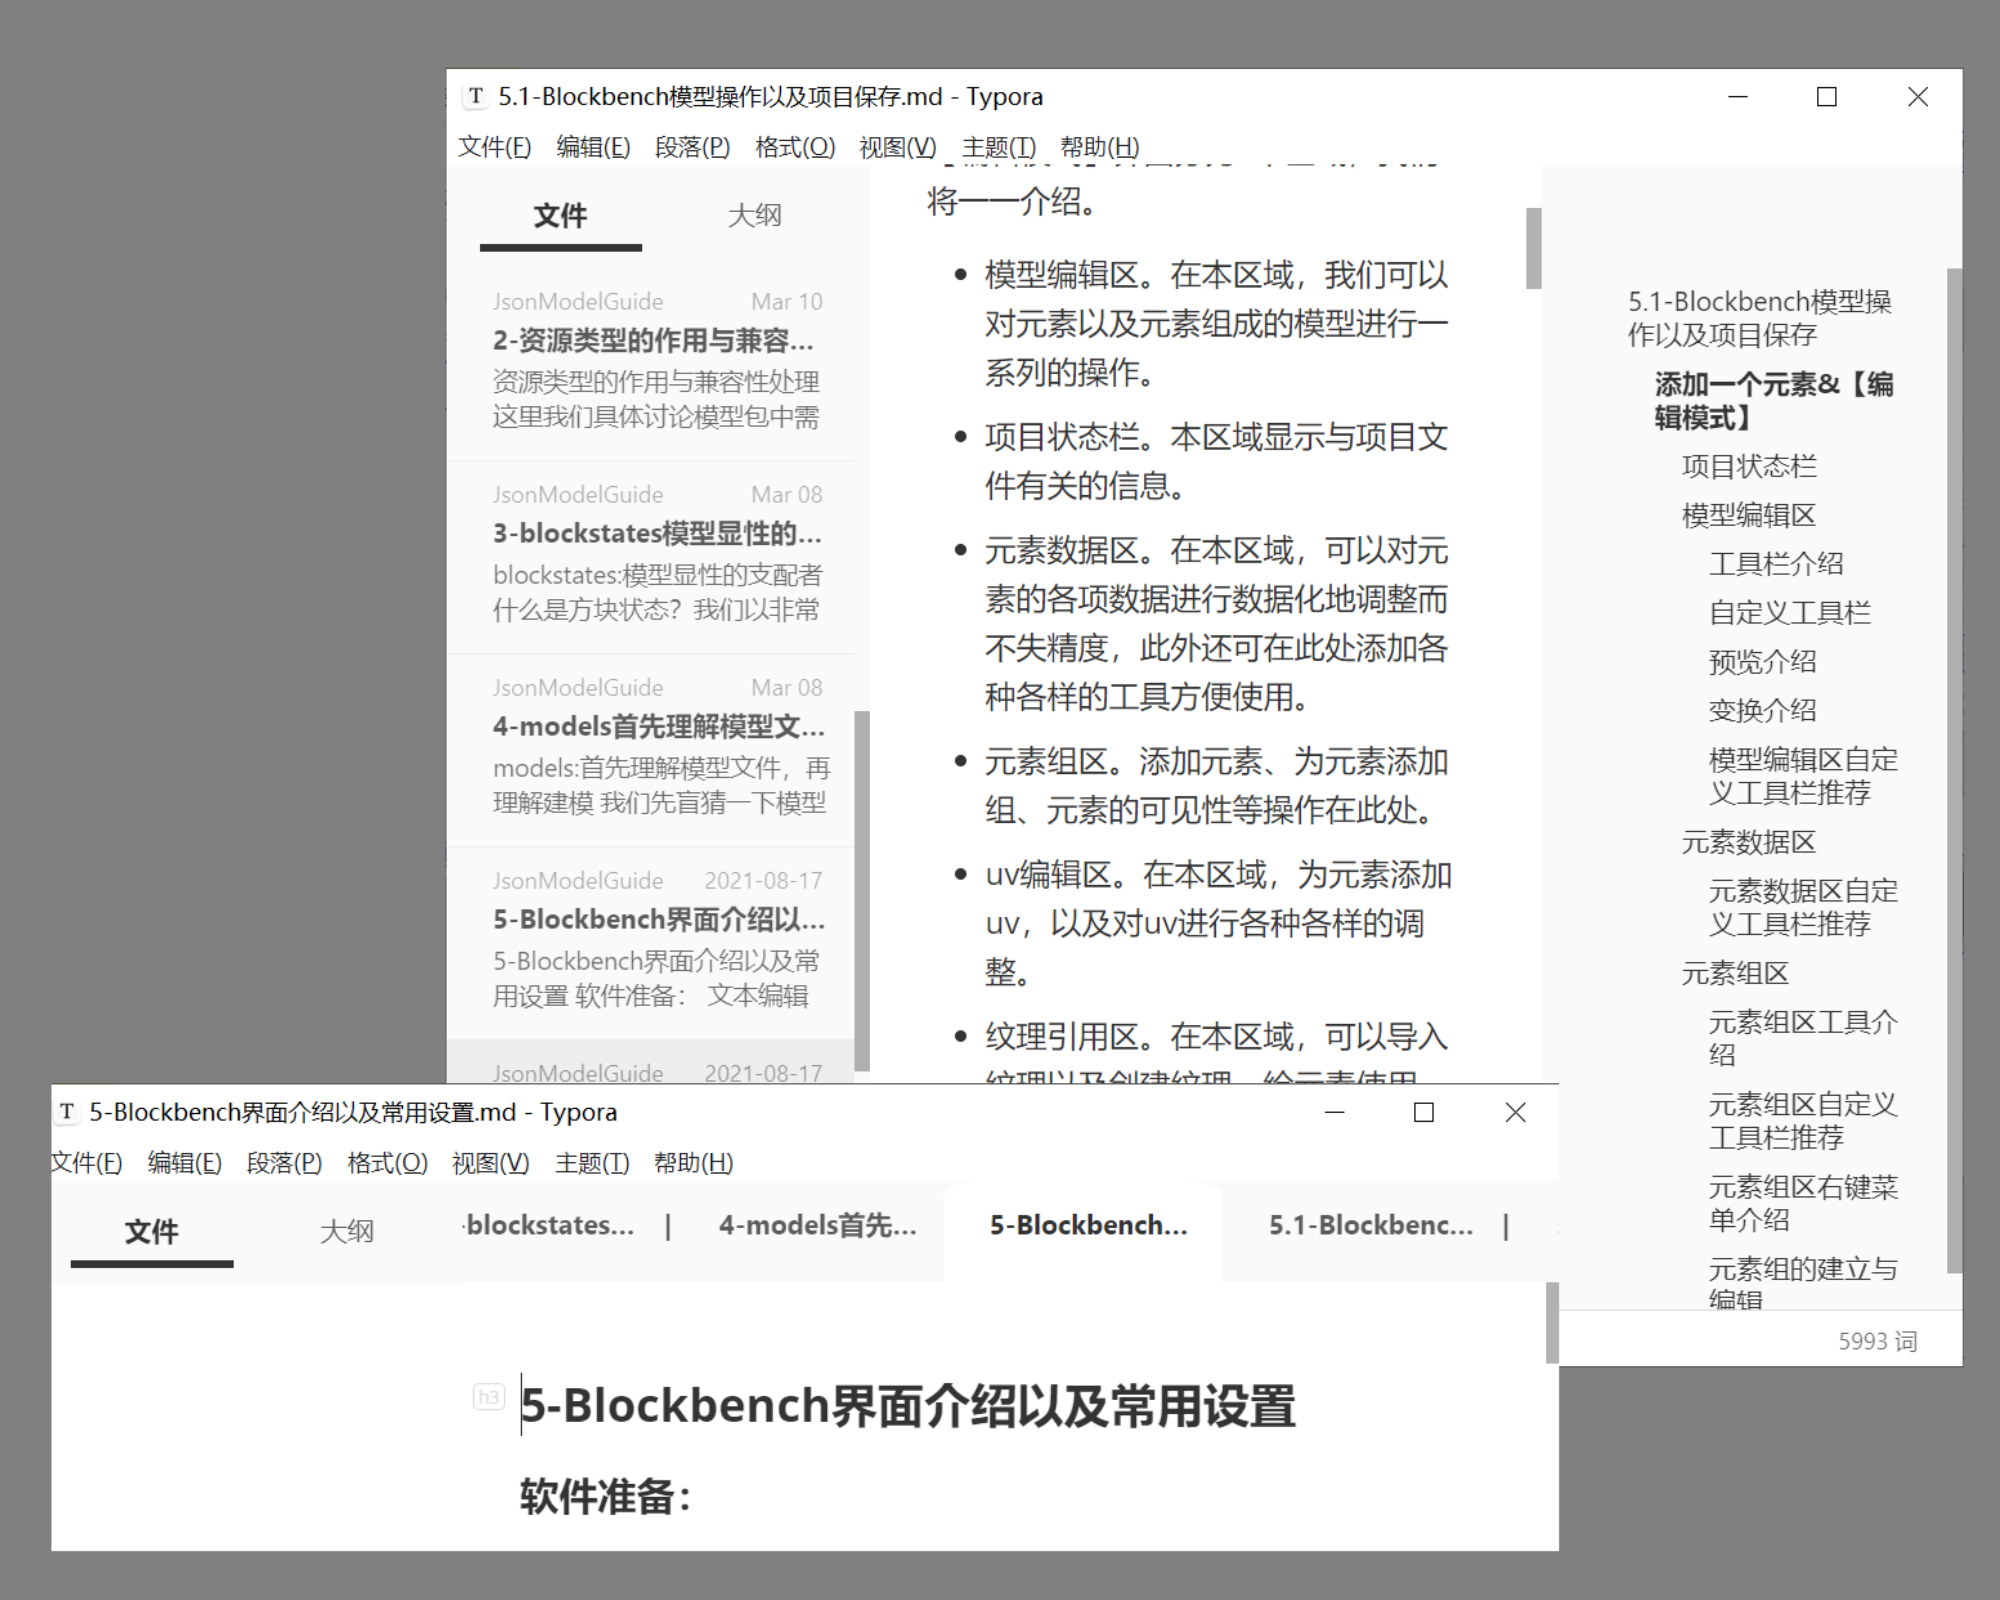Place cursor in heading 5-Blockbench界面介绍以及常用设置
This screenshot has width=2000, height=1600.
coord(908,1405)
